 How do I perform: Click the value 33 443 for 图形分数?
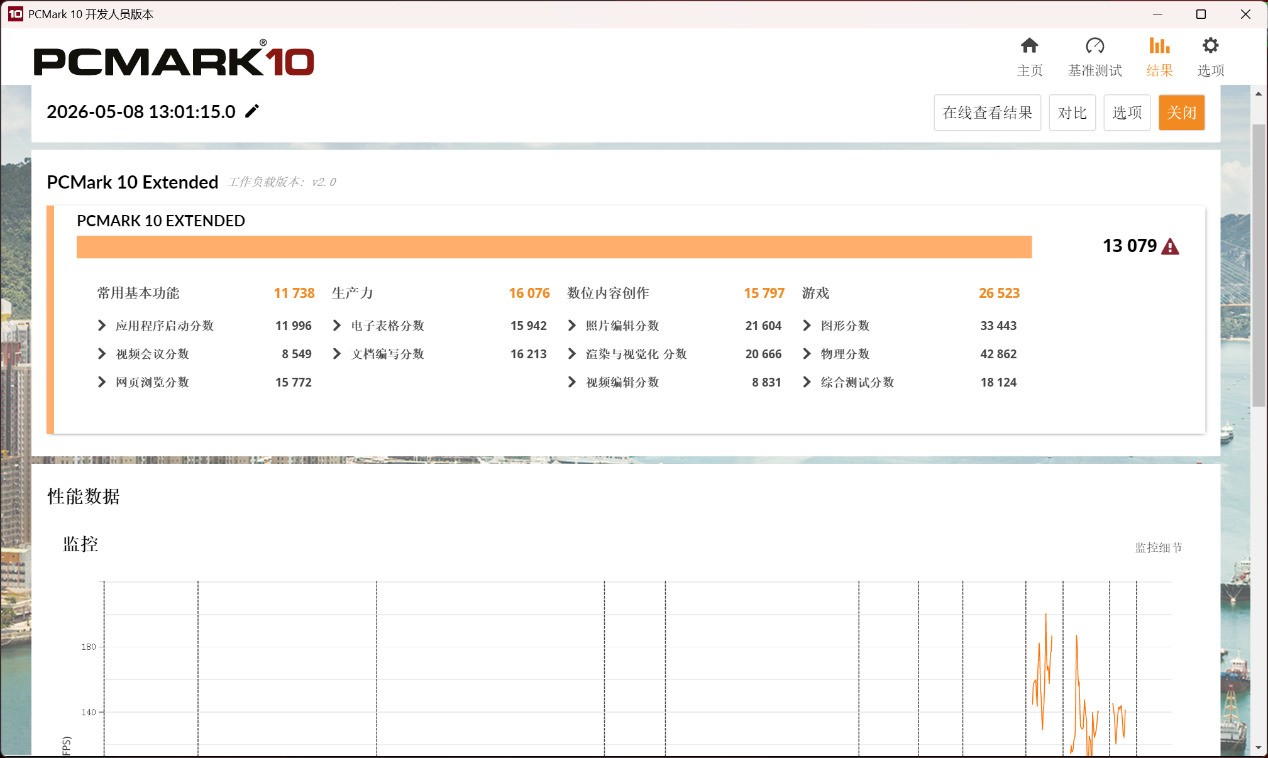pos(998,326)
